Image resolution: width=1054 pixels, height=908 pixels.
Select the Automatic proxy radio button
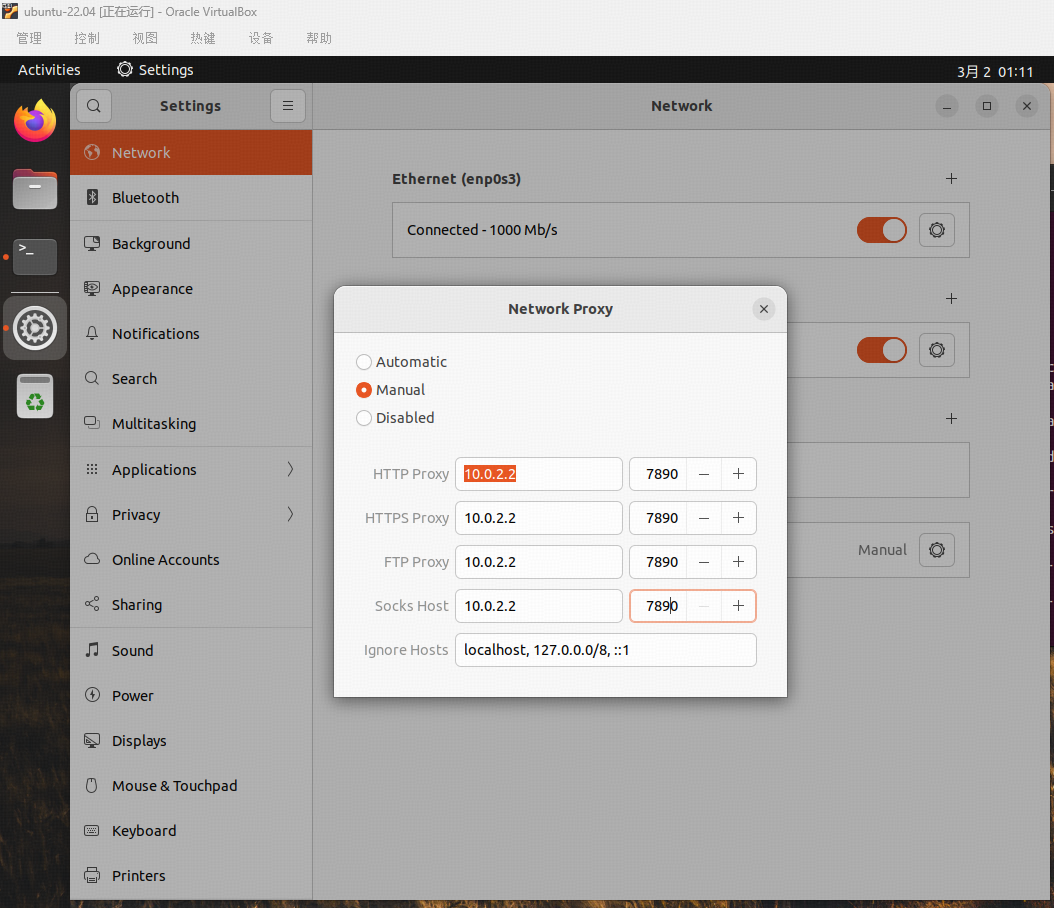pos(364,362)
